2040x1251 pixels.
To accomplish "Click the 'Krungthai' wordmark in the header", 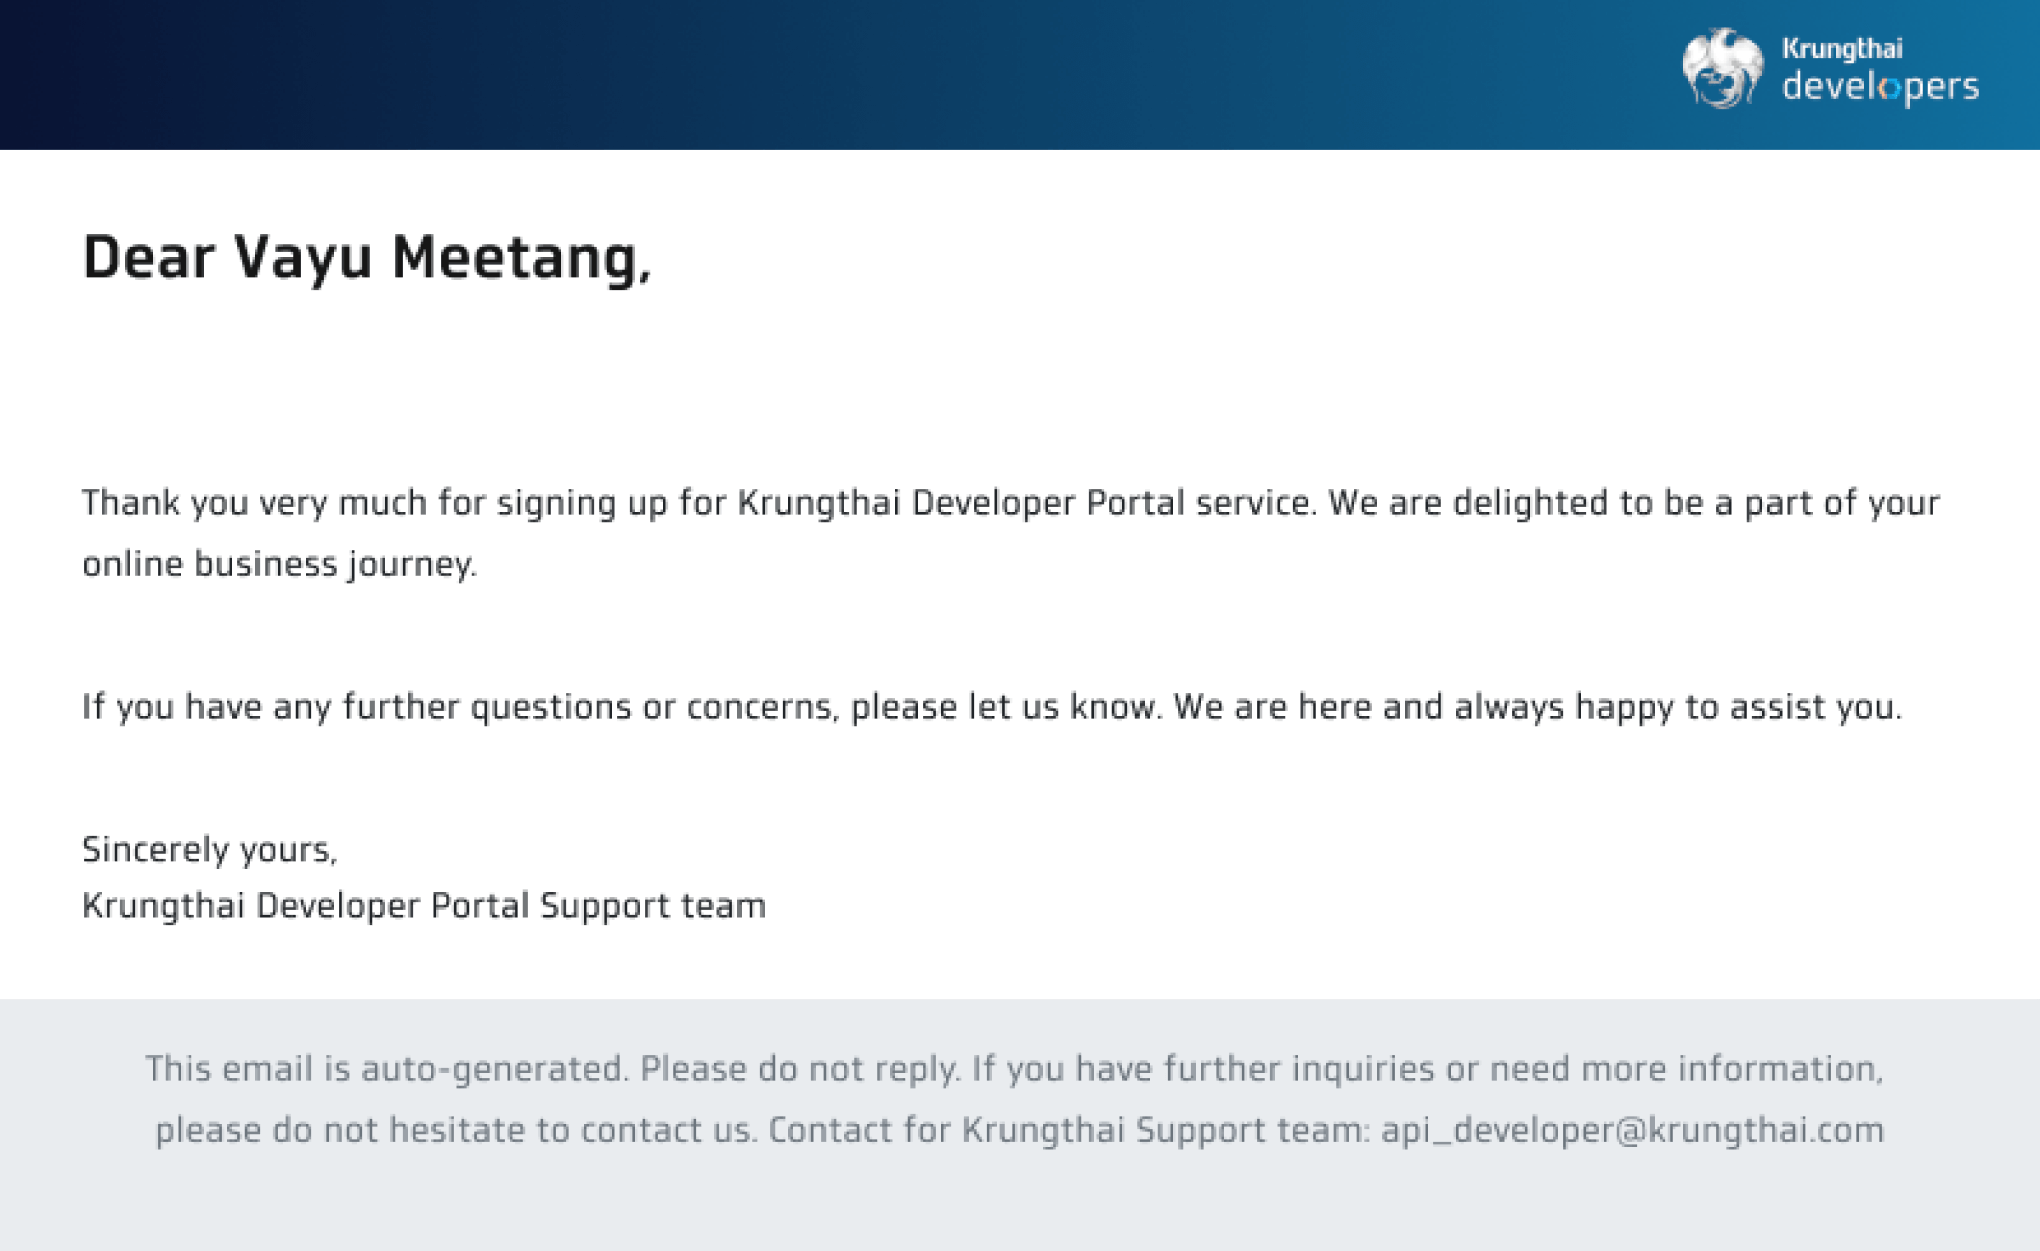I will click(1842, 48).
